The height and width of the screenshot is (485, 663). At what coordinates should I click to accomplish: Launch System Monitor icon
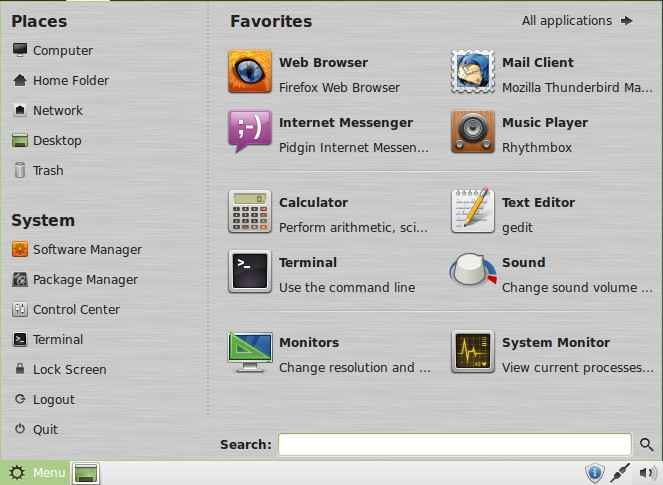(472, 351)
